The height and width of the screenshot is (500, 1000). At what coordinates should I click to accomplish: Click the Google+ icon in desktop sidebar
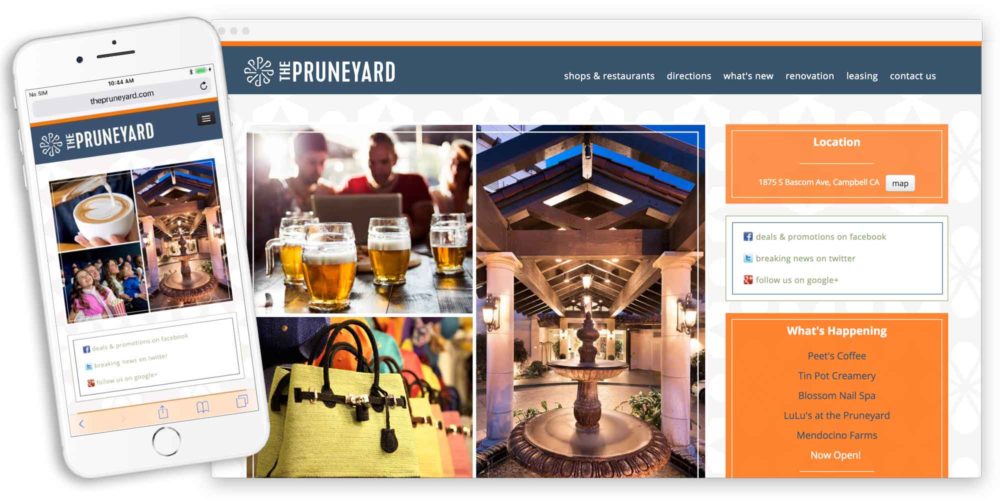pos(748,280)
